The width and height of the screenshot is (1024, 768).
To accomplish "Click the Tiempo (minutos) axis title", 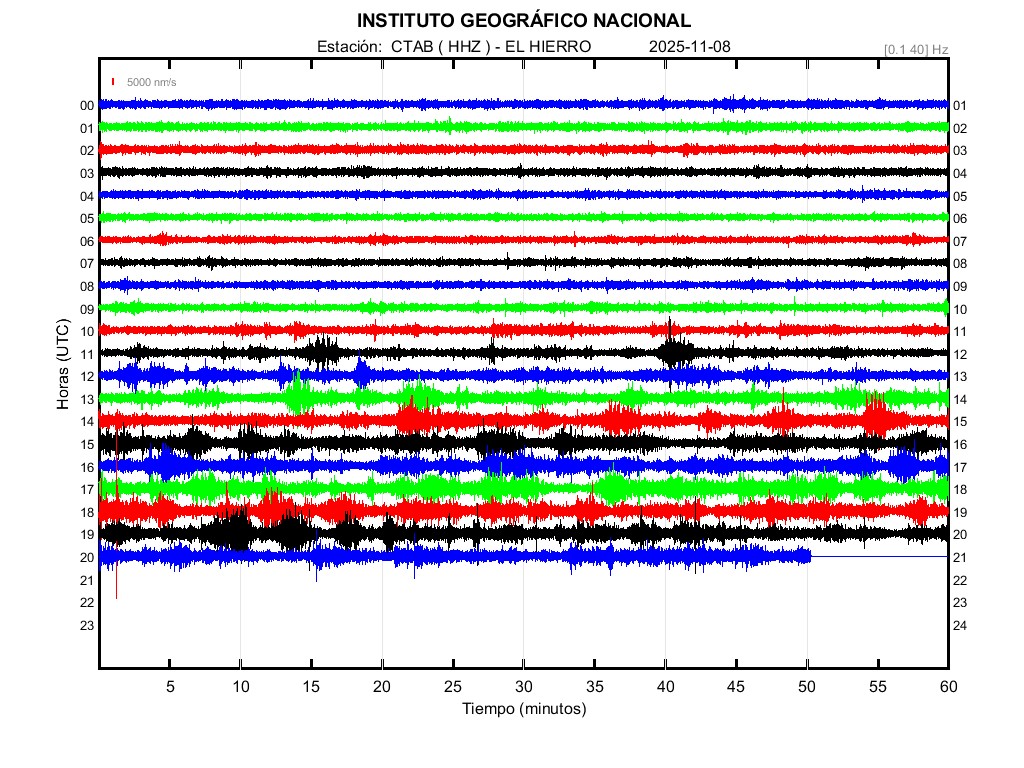I will [x=523, y=709].
